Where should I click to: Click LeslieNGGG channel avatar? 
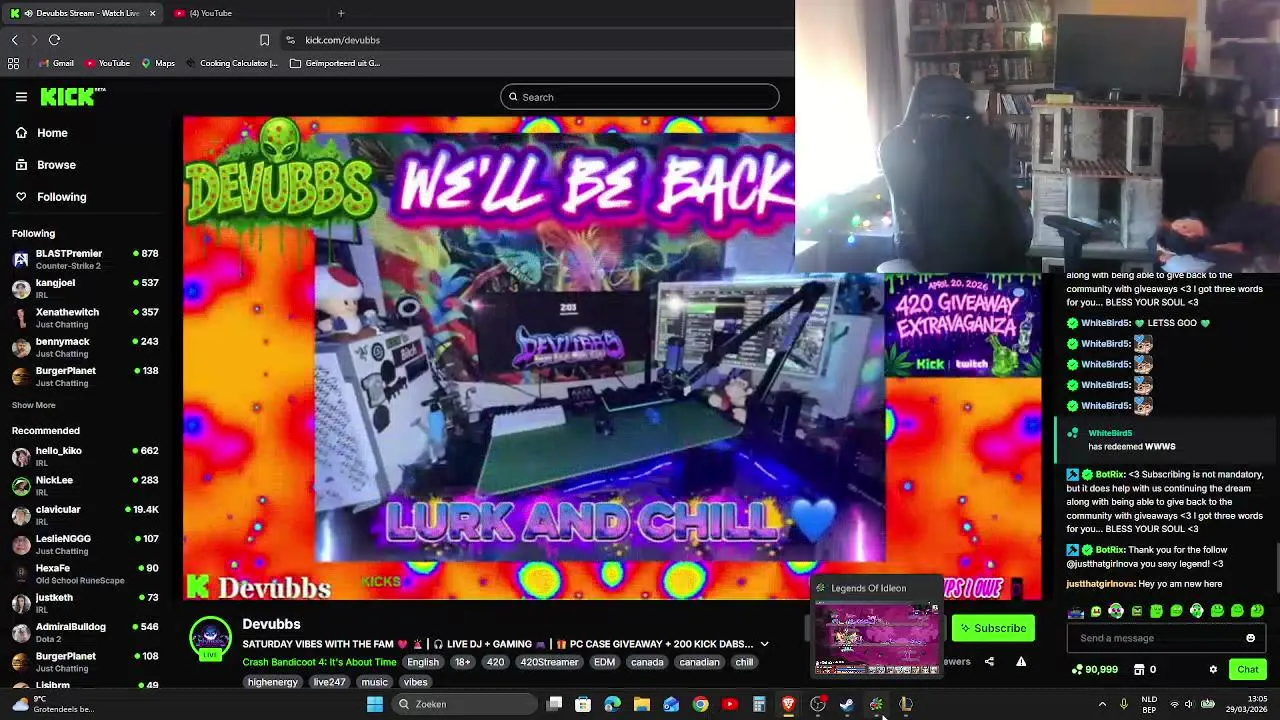[21, 545]
